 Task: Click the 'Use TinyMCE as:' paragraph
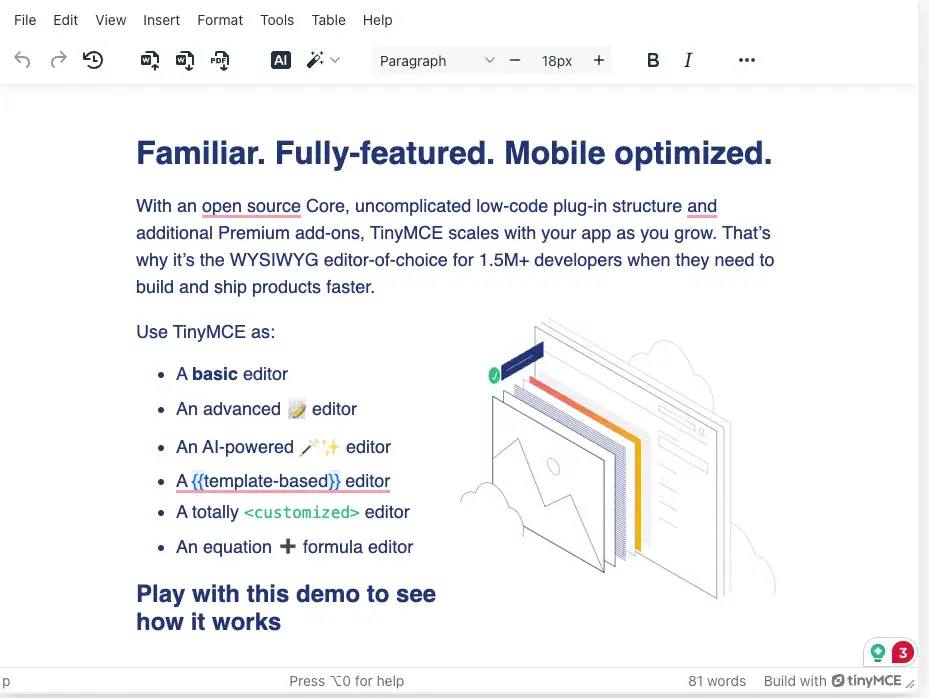206,332
